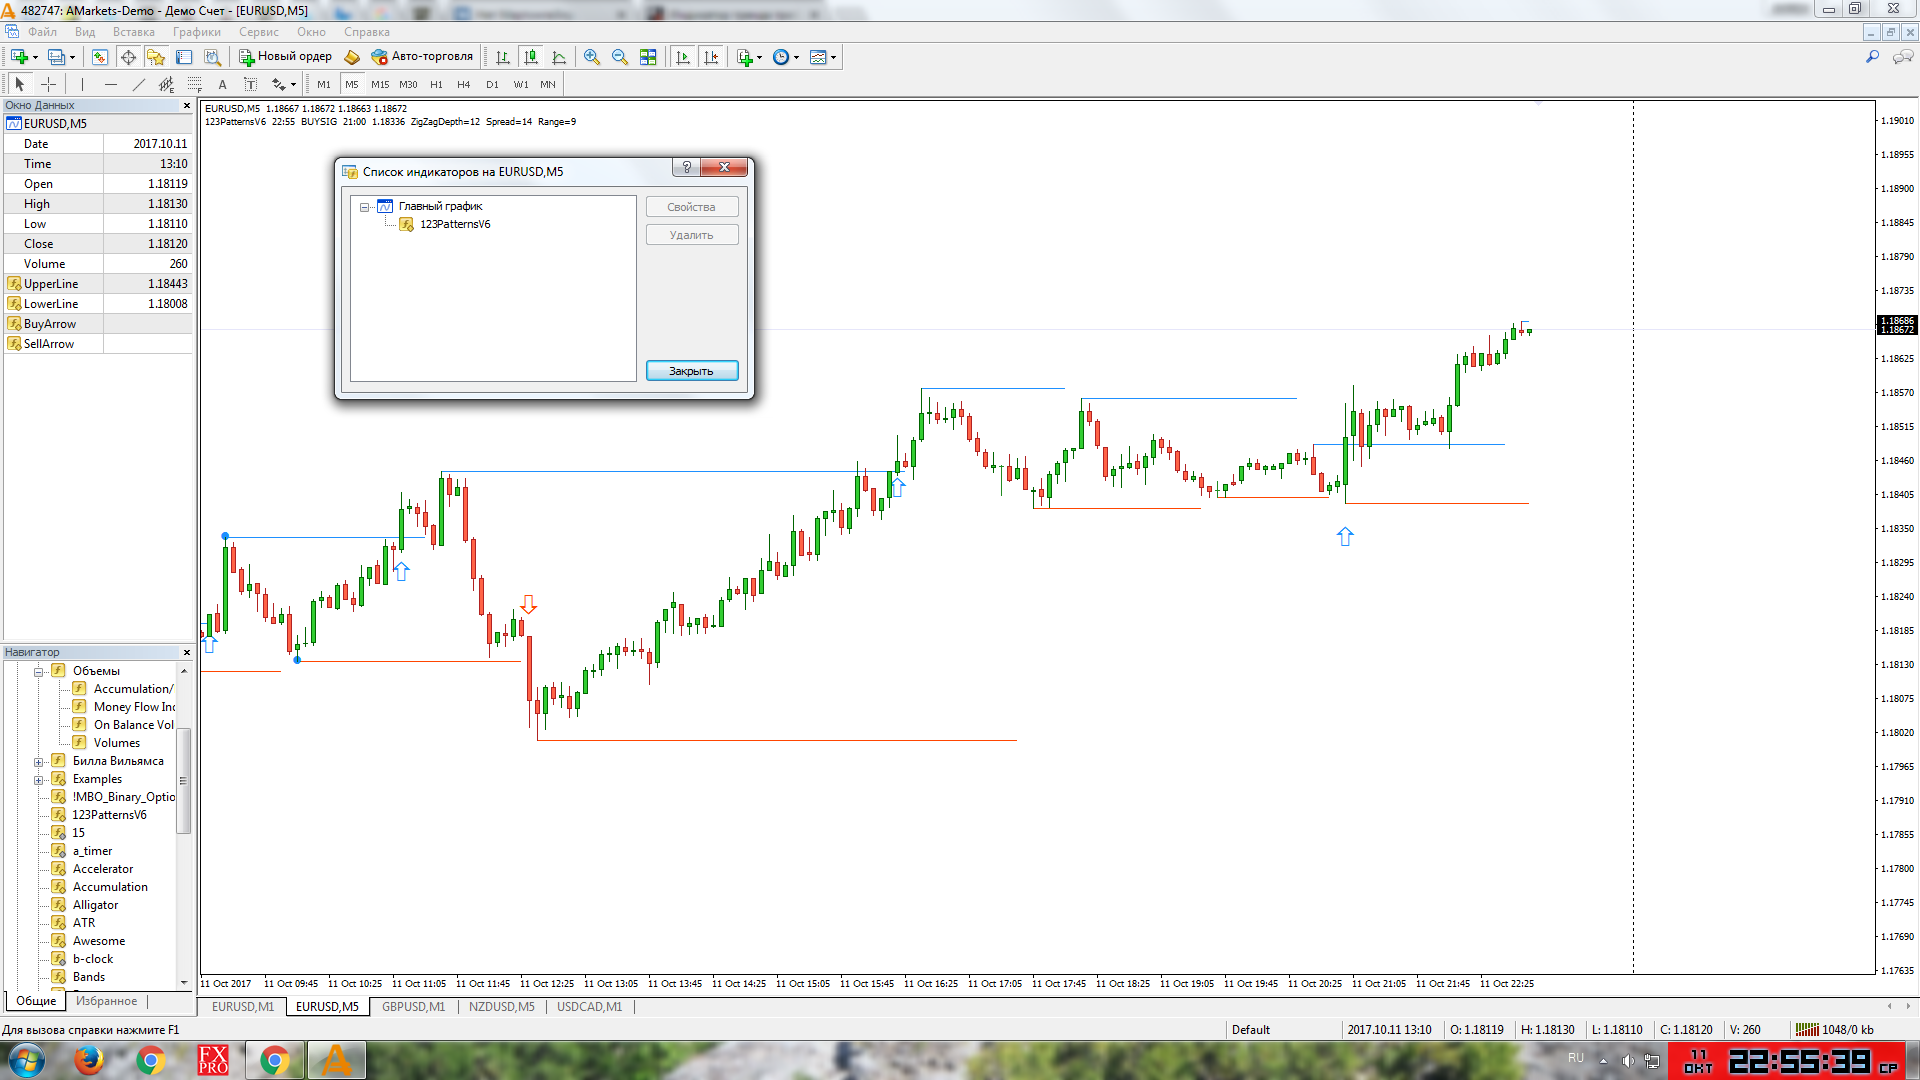Open the Сервис menu
This screenshot has height=1080, width=1920.
[x=259, y=32]
